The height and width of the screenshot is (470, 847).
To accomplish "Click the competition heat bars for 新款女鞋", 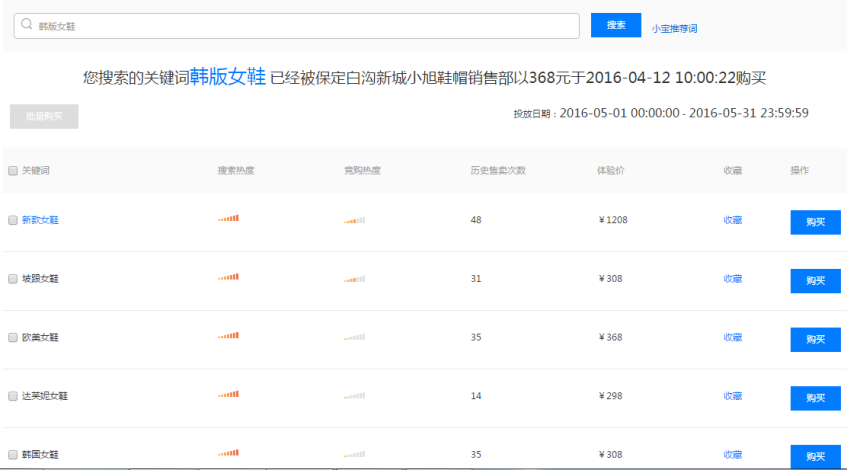I will pos(354,220).
